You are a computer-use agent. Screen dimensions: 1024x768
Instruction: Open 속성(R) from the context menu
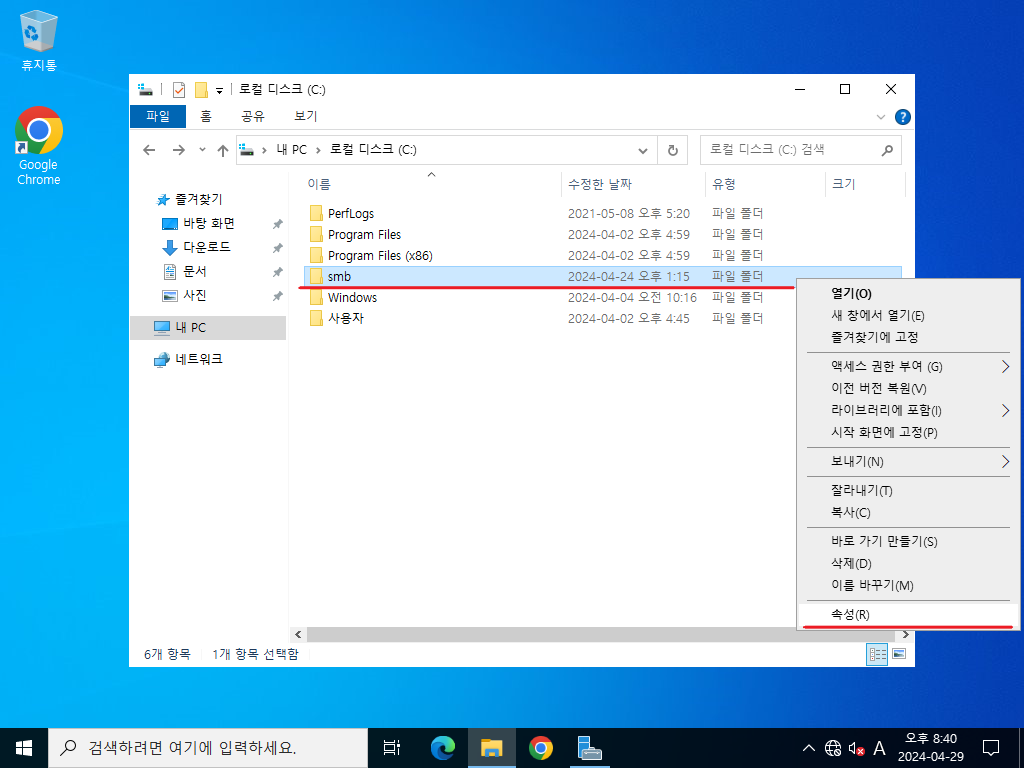[908, 615]
